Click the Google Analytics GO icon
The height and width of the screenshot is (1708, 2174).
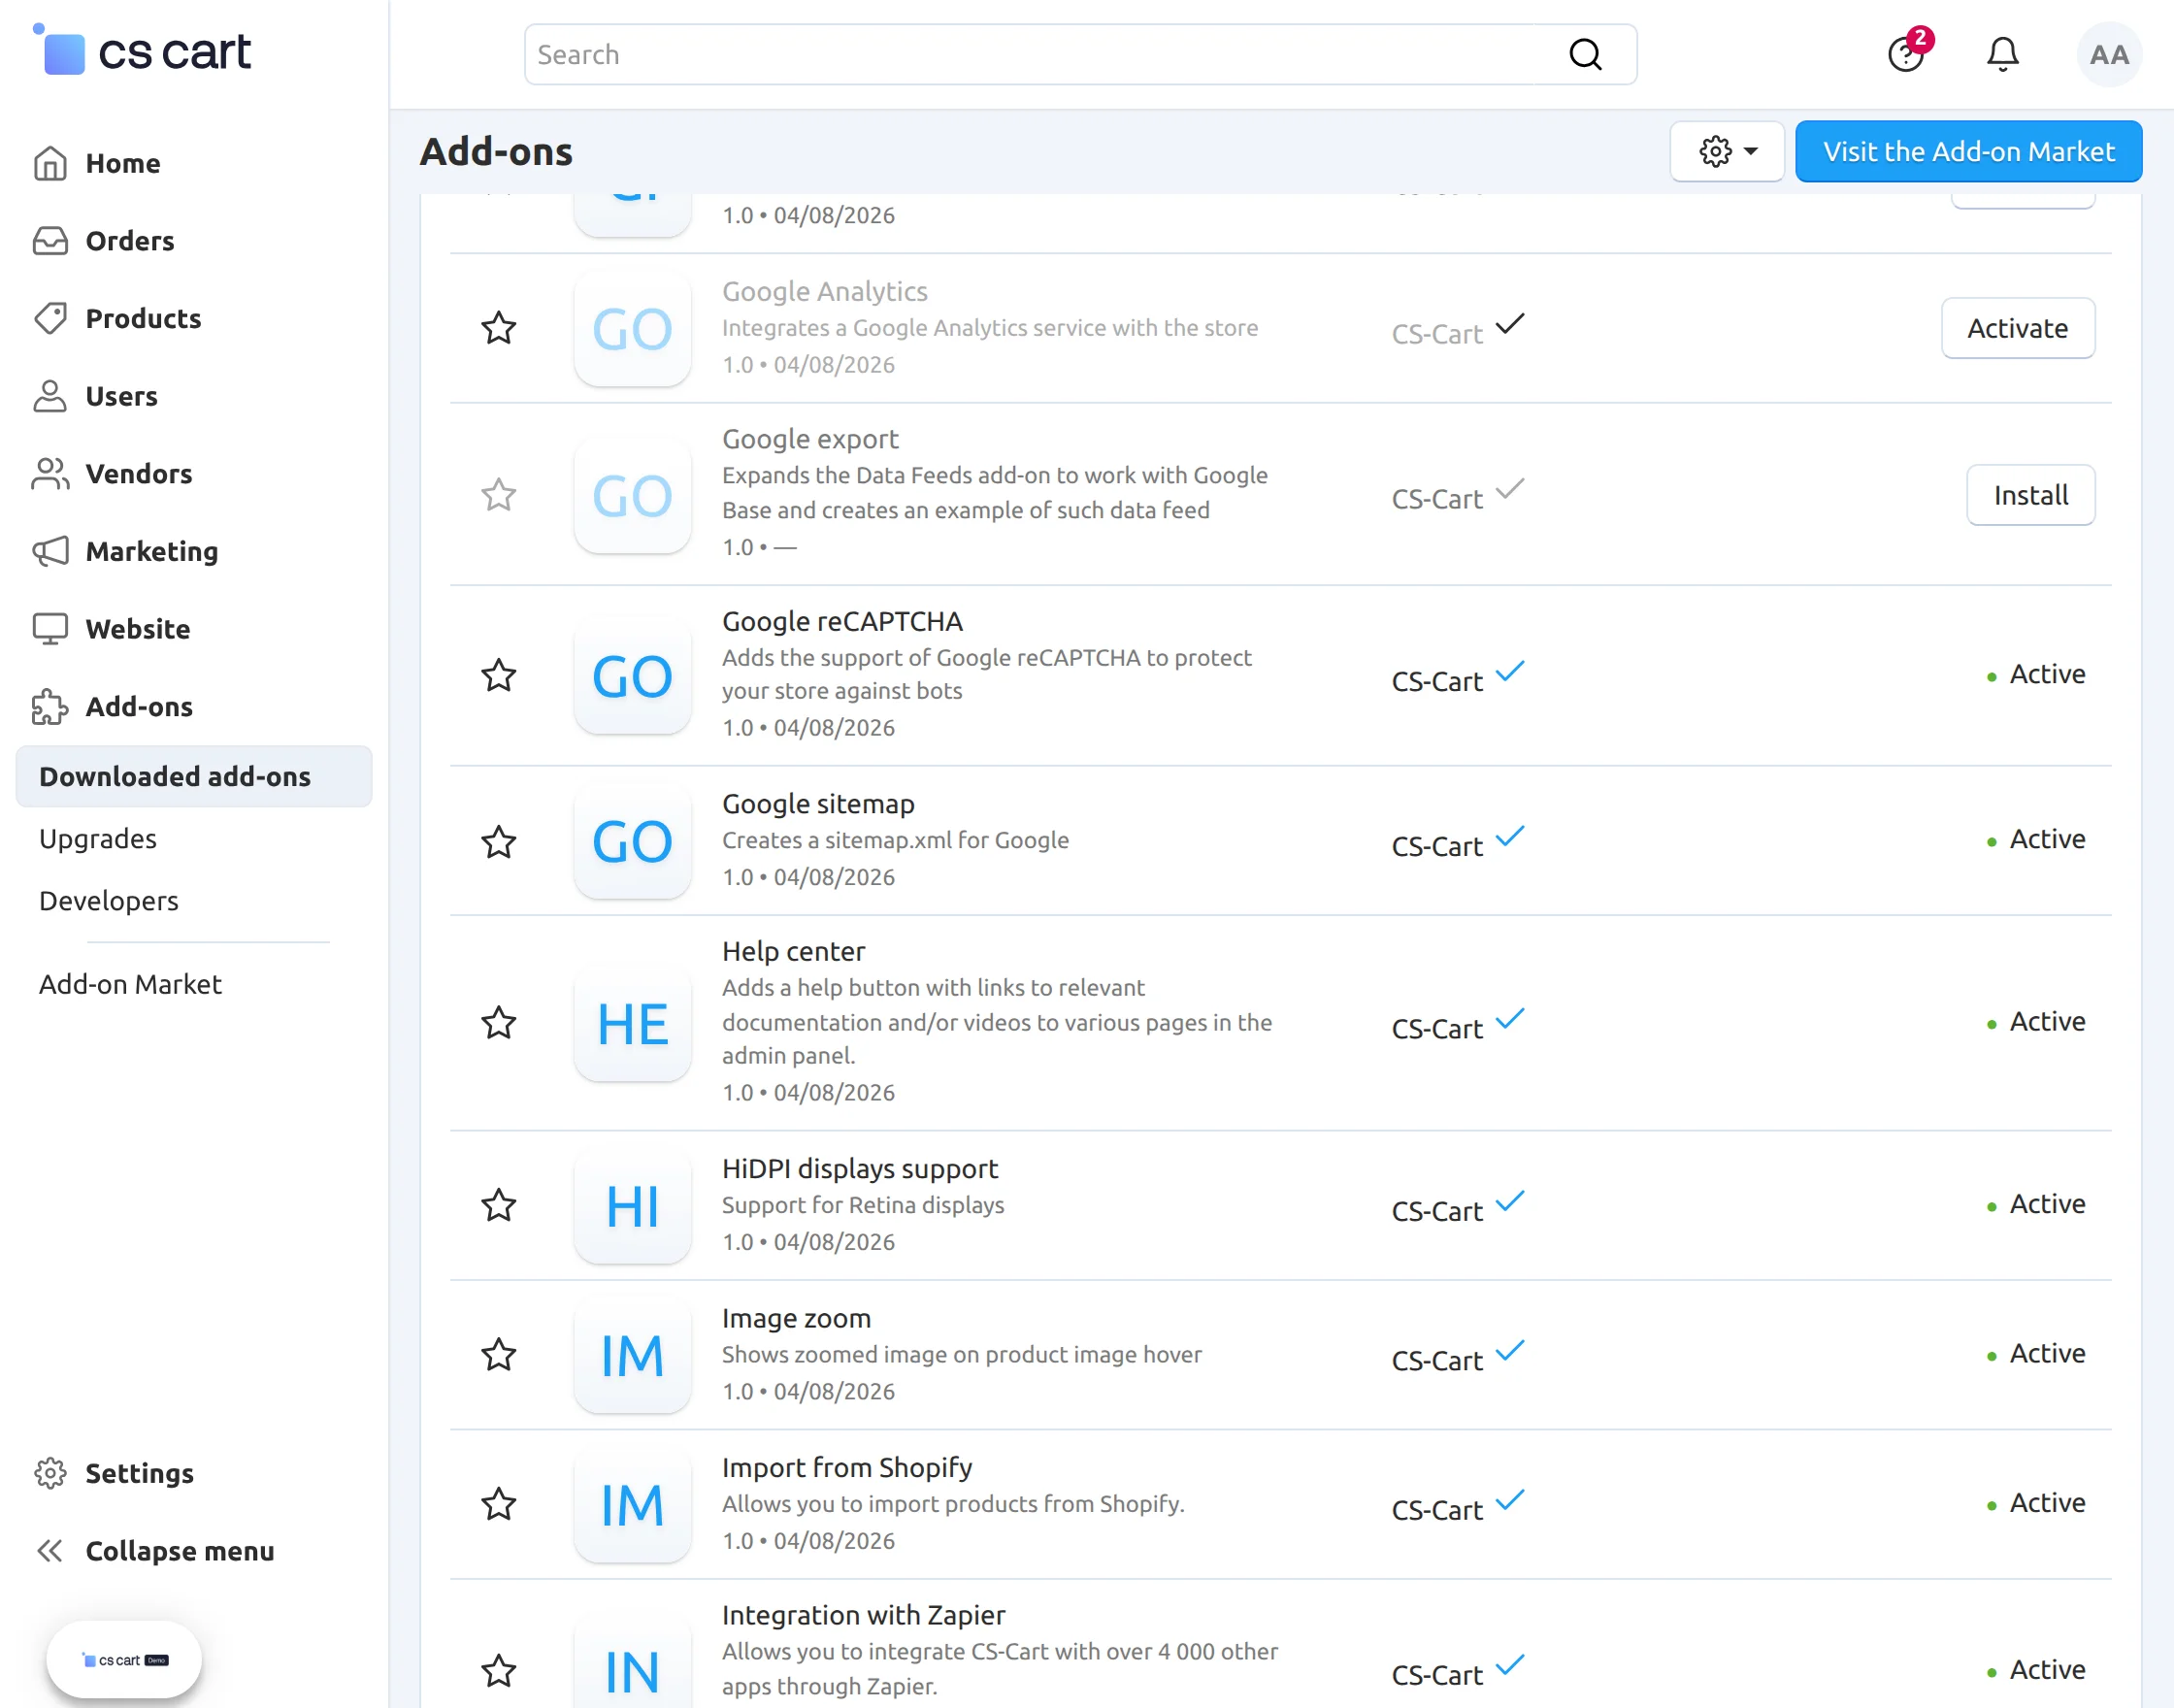[632, 329]
